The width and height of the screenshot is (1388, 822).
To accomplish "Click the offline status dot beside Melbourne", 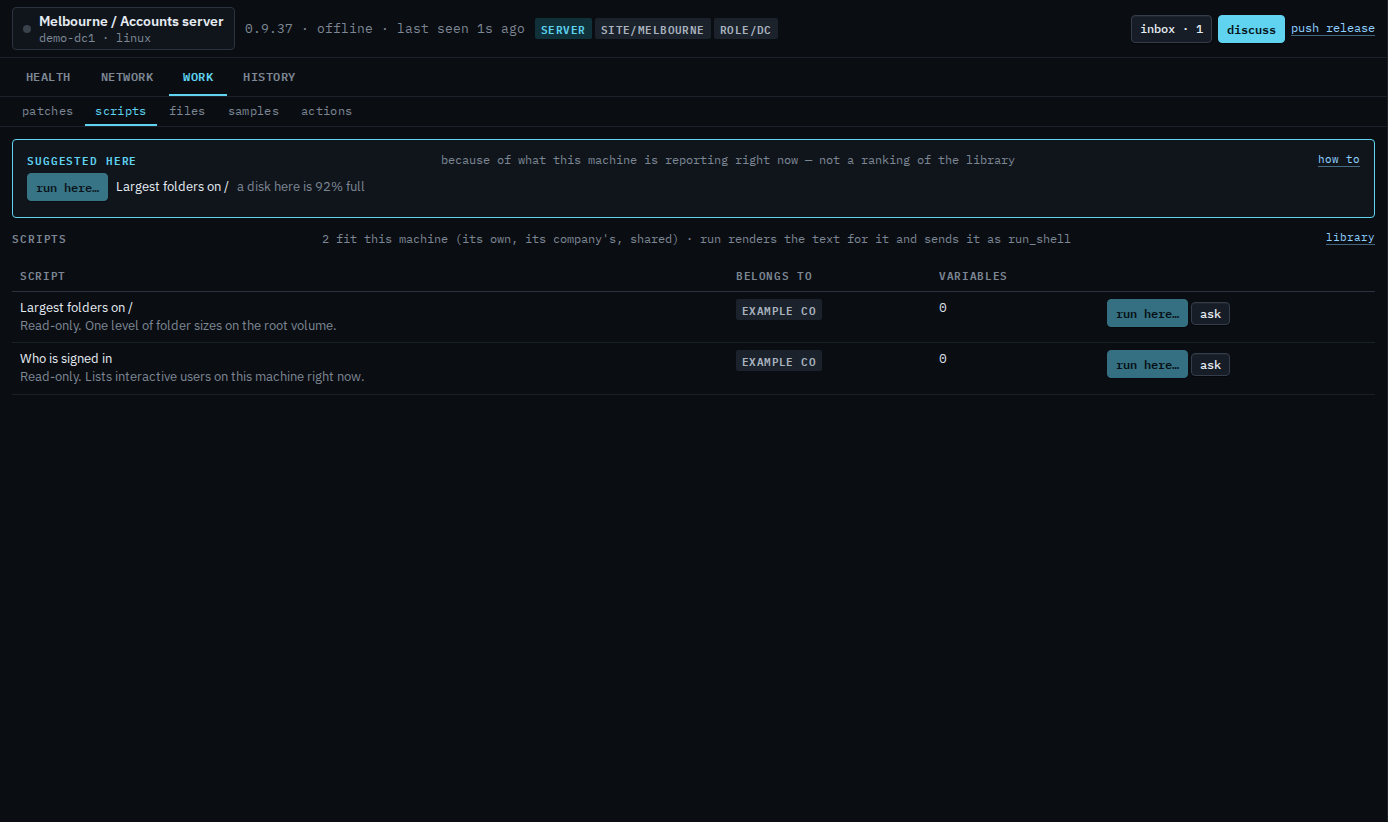I will click(27, 29).
